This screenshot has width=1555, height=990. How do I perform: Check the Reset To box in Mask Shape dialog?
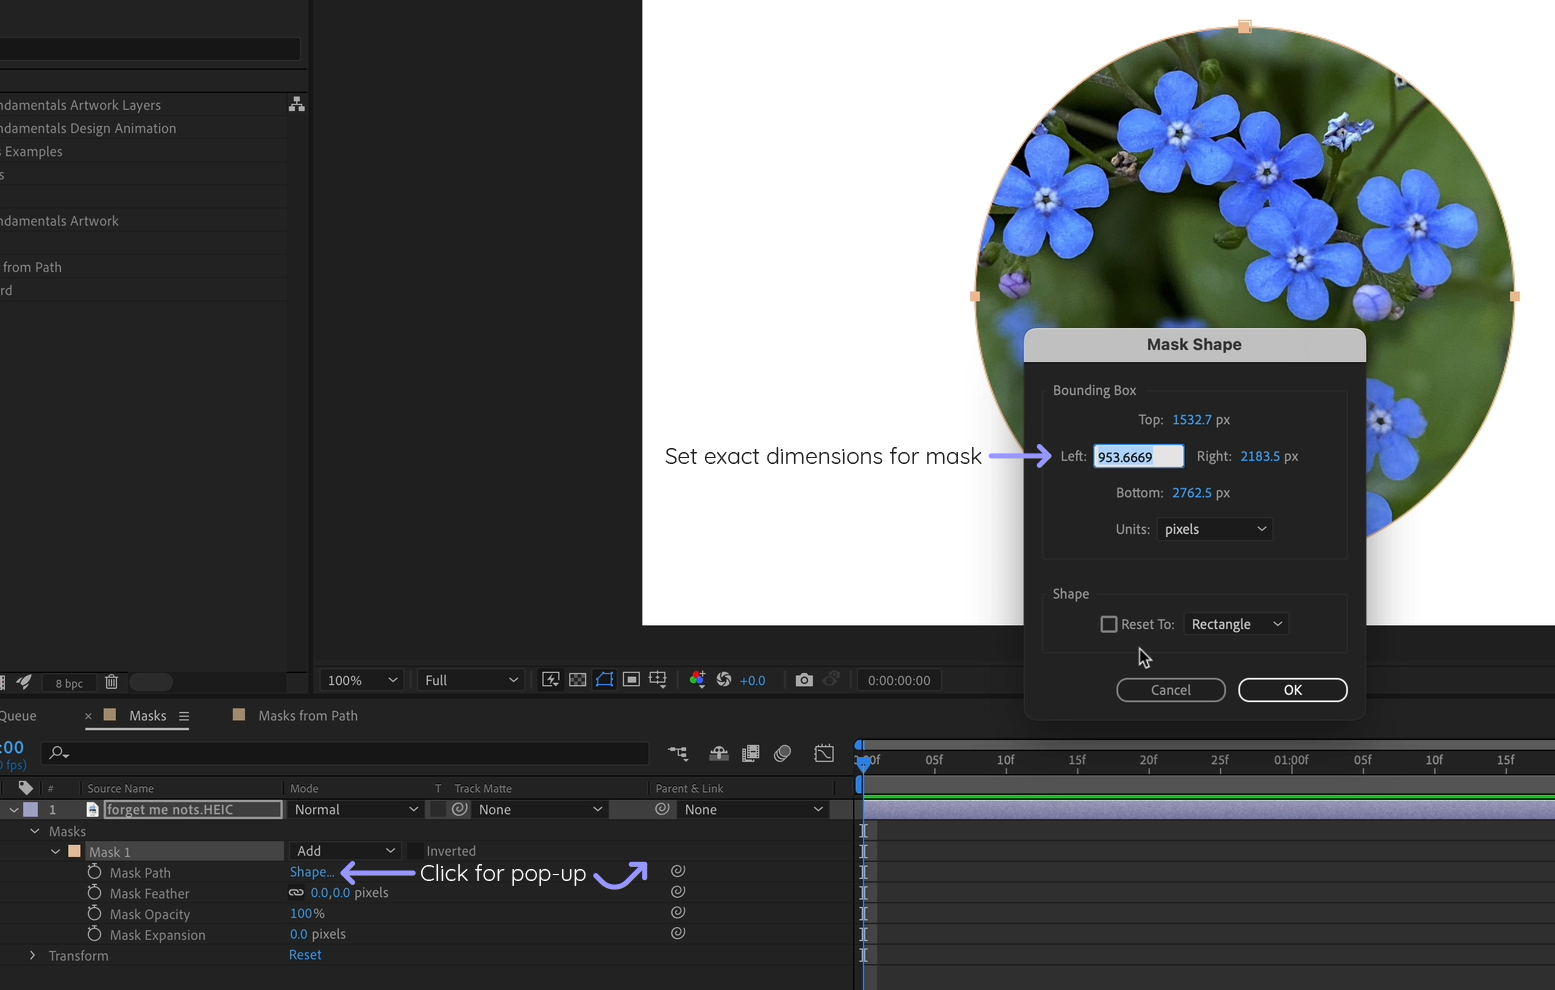tap(1109, 623)
